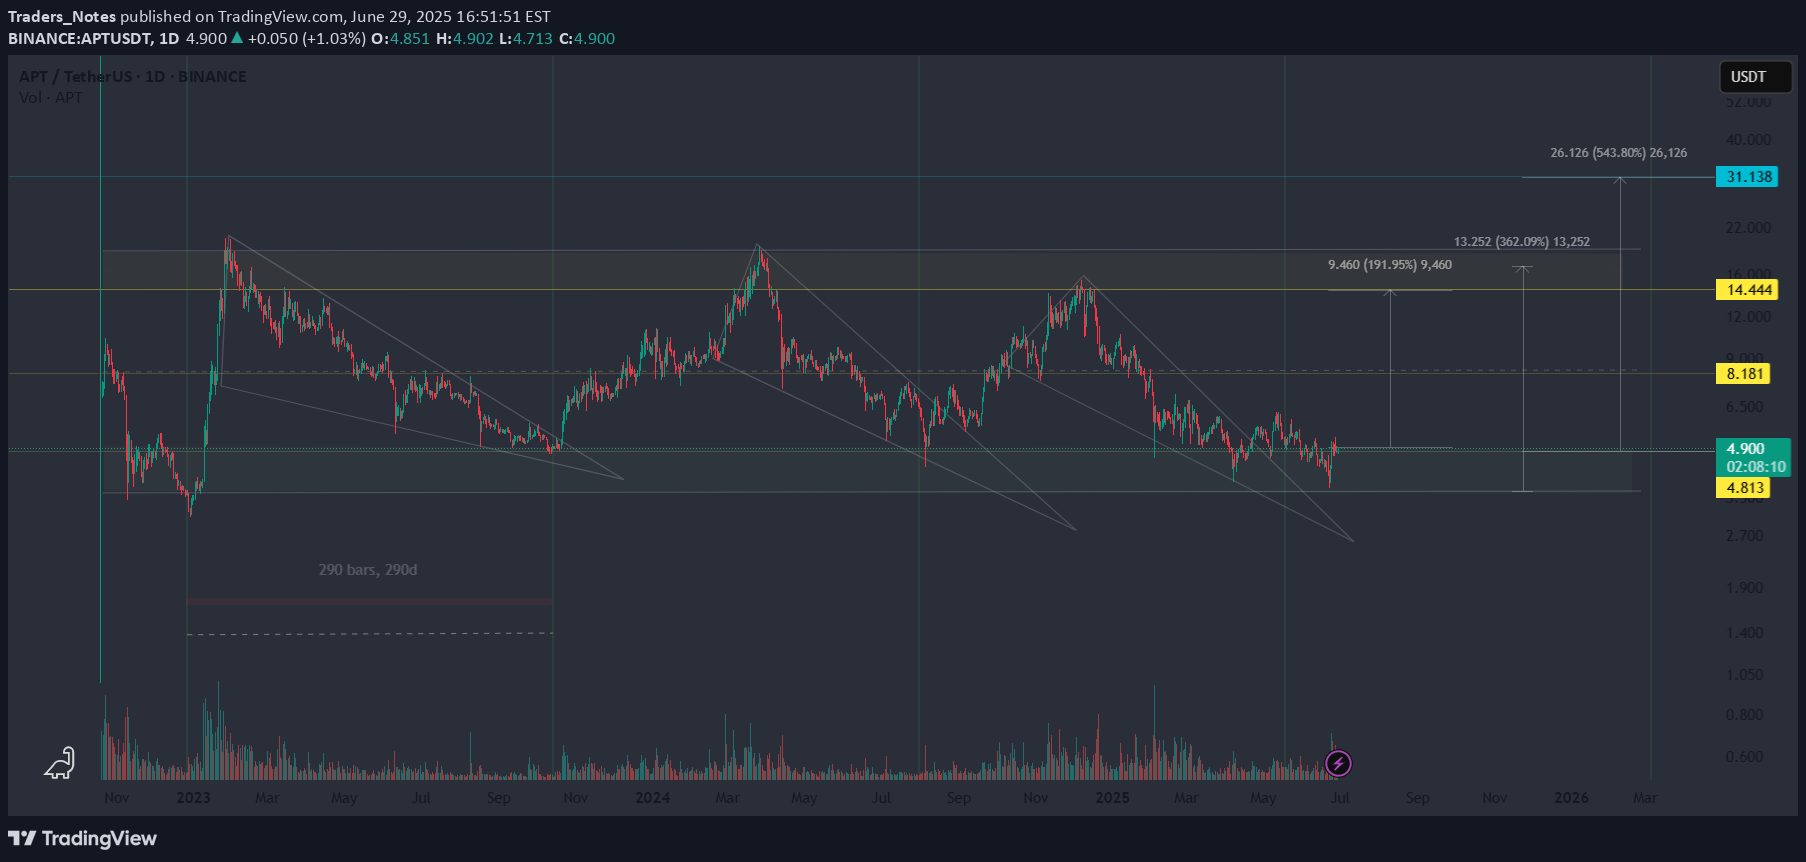
Task: Select the yellow 14.444 price label
Action: (x=1747, y=290)
